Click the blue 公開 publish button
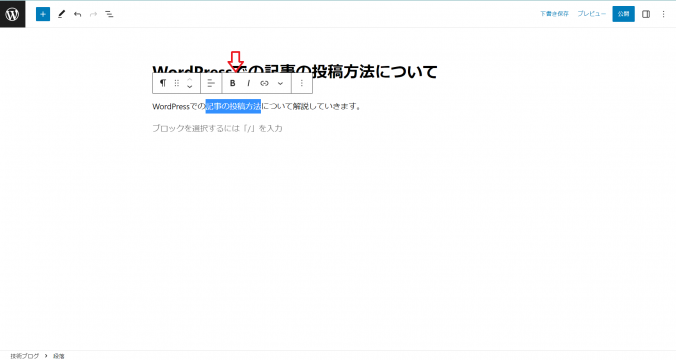This screenshot has width=676, height=360. pos(623,14)
